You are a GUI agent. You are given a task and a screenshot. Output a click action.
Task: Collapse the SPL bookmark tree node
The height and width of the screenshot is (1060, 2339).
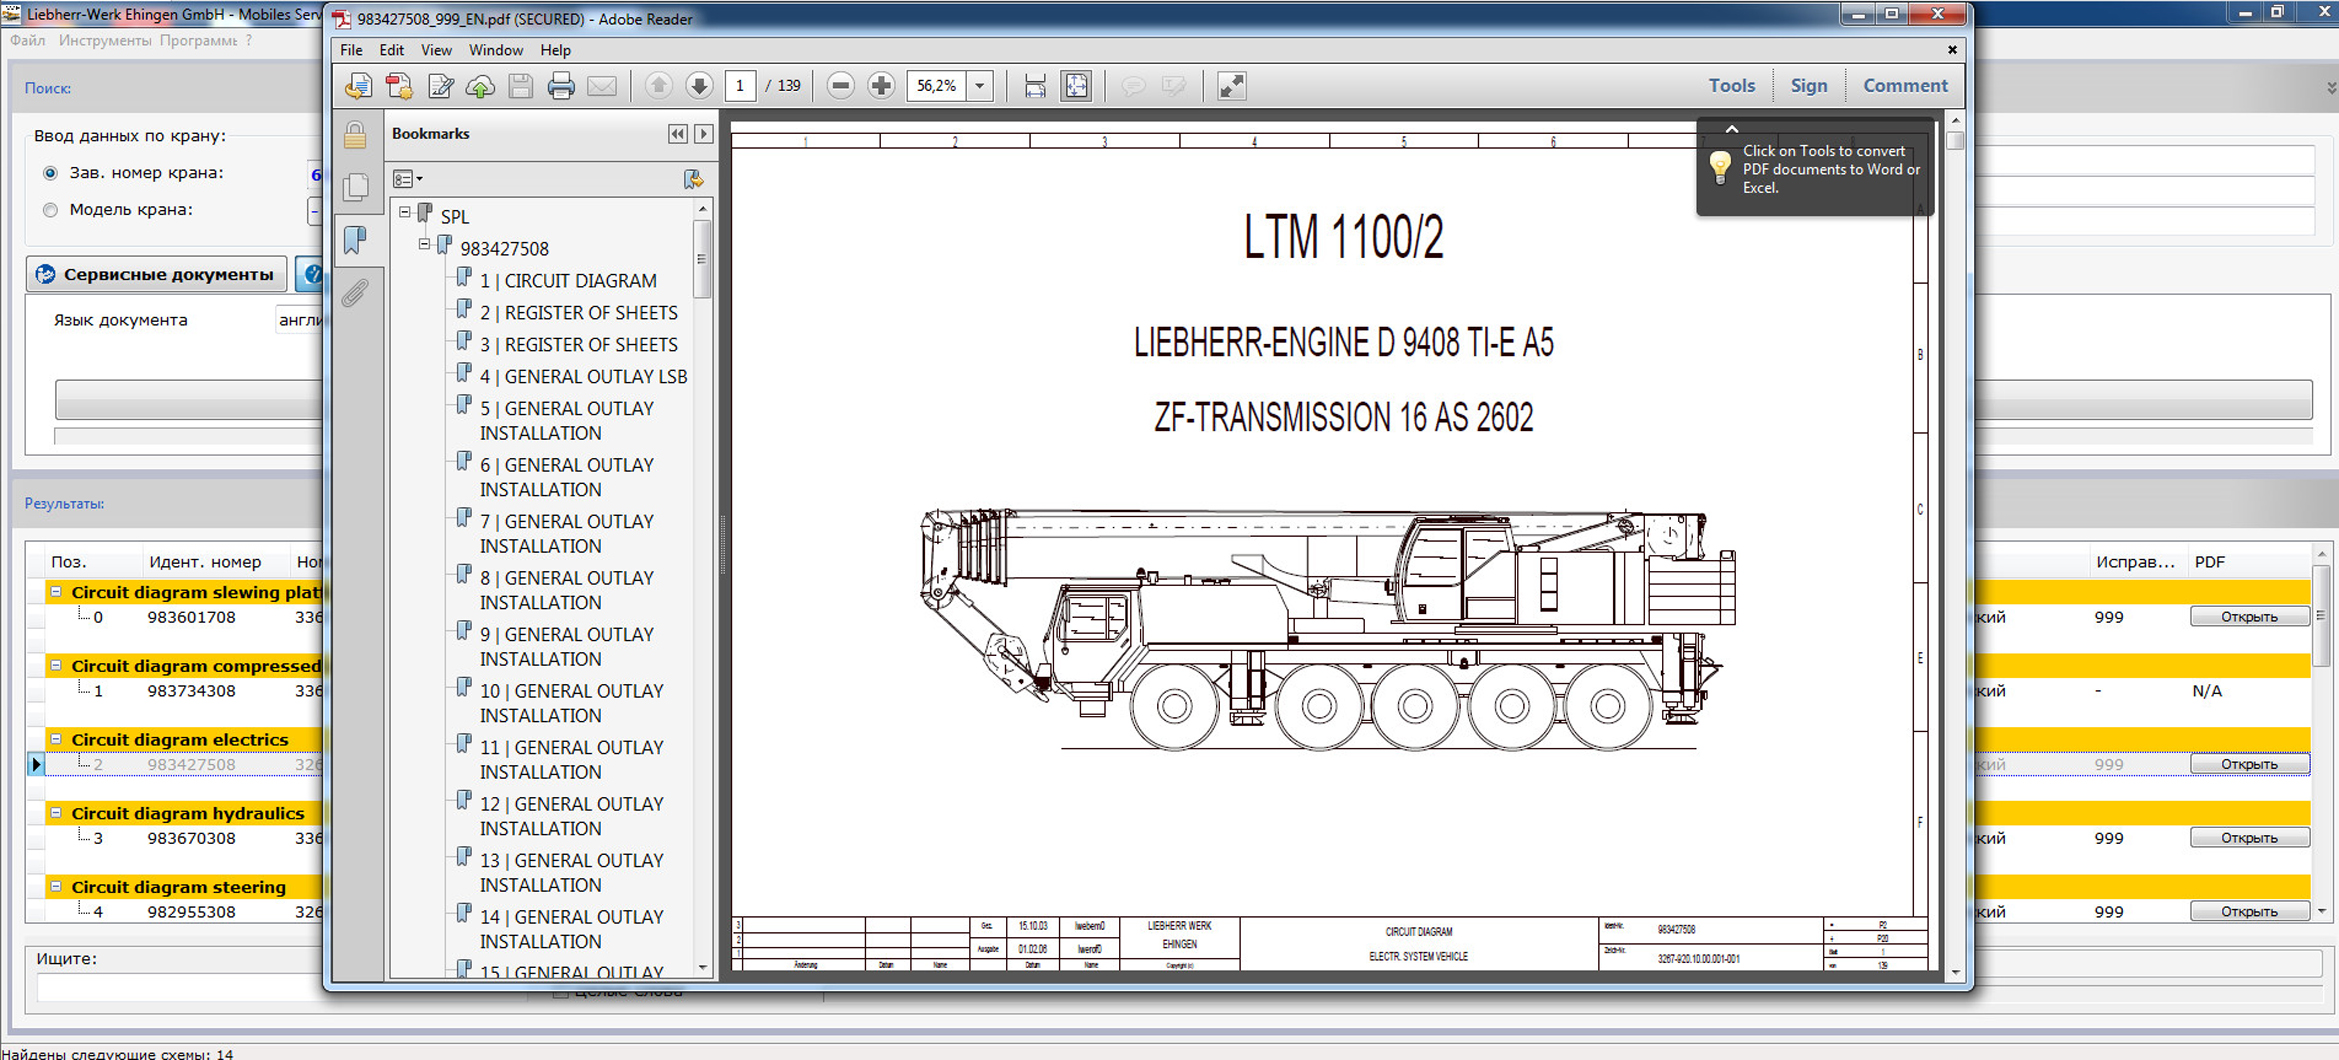(x=405, y=212)
